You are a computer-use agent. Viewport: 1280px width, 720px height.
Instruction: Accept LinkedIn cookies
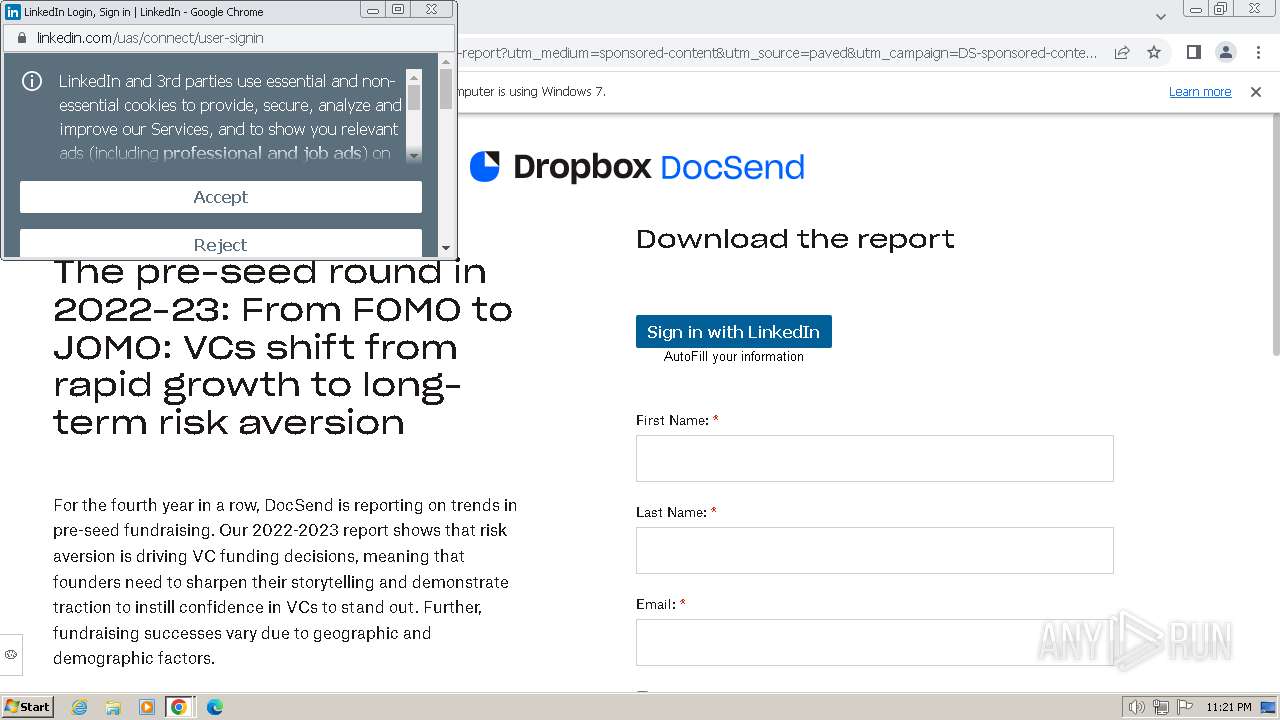221,197
